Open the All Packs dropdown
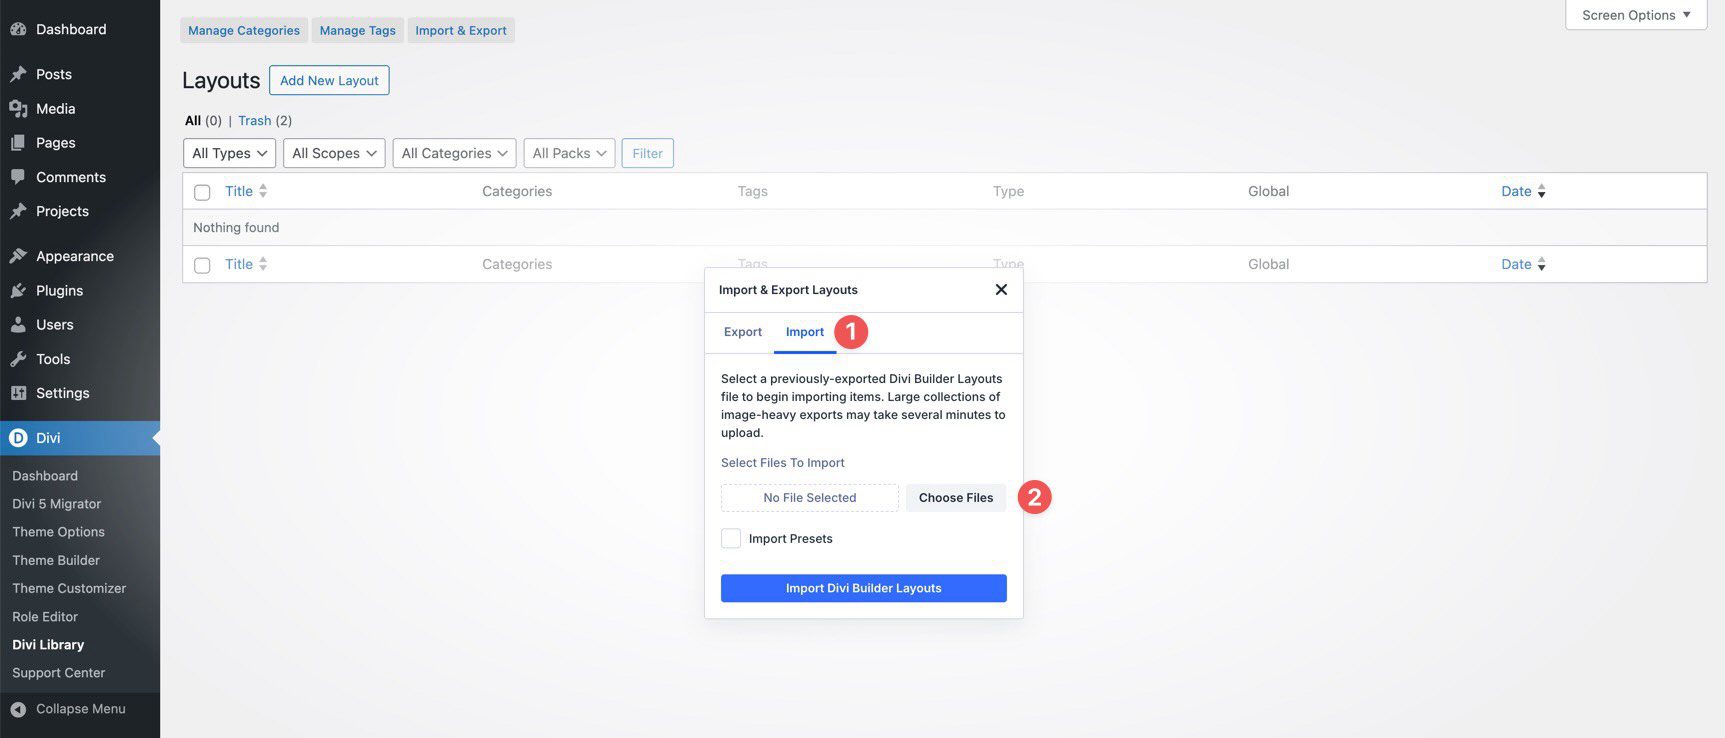The image size is (1725, 738). [x=569, y=153]
